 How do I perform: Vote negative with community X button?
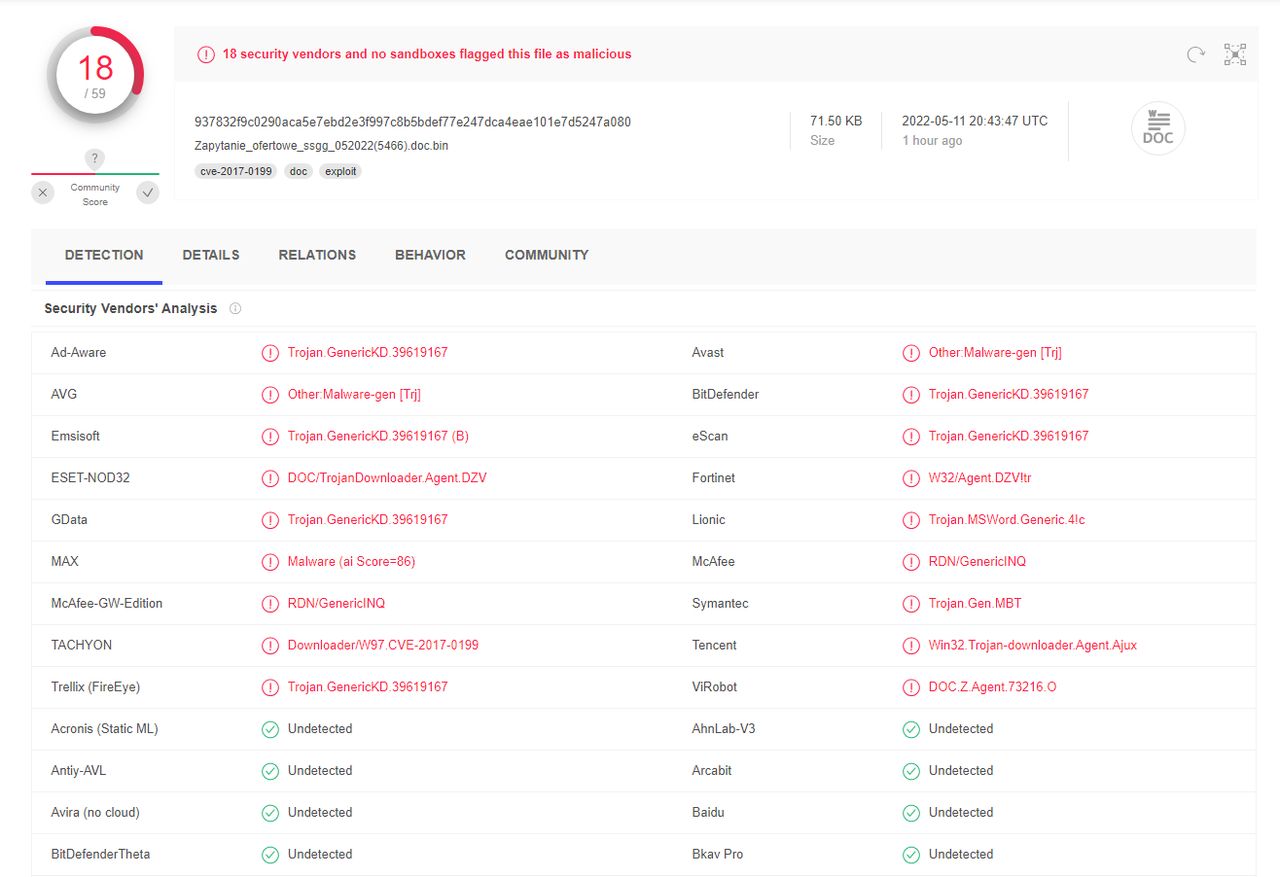[43, 193]
